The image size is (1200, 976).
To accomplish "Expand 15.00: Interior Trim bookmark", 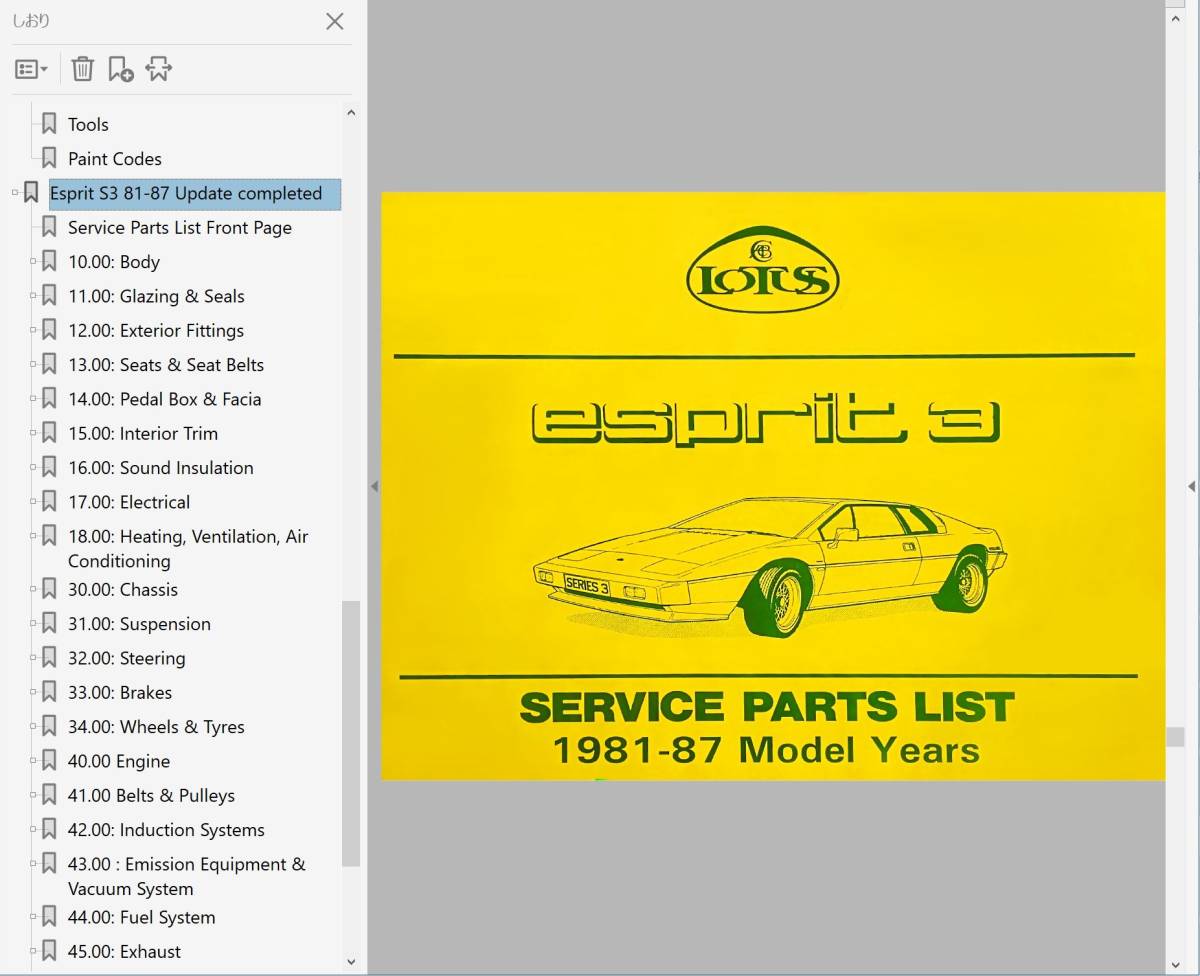I will click(33, 434).
